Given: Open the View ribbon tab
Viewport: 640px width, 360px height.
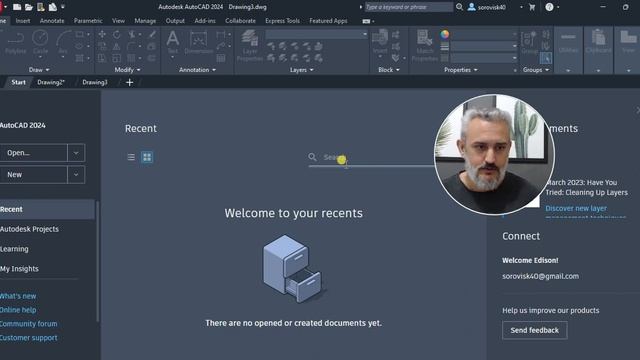Looking at the screenshot, I should (118, 21).
